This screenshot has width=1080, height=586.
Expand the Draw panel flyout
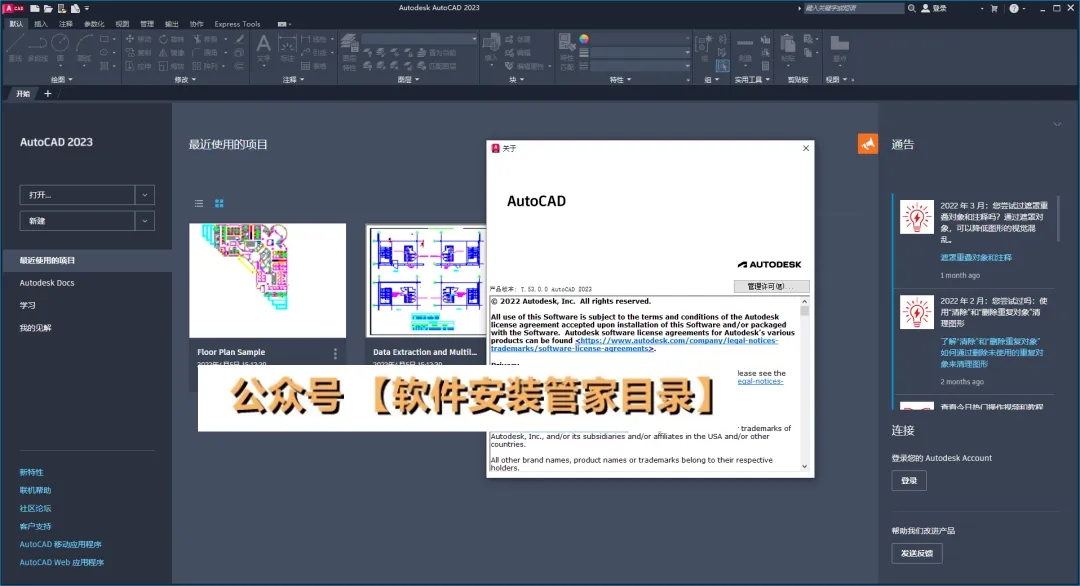[61, 80]
